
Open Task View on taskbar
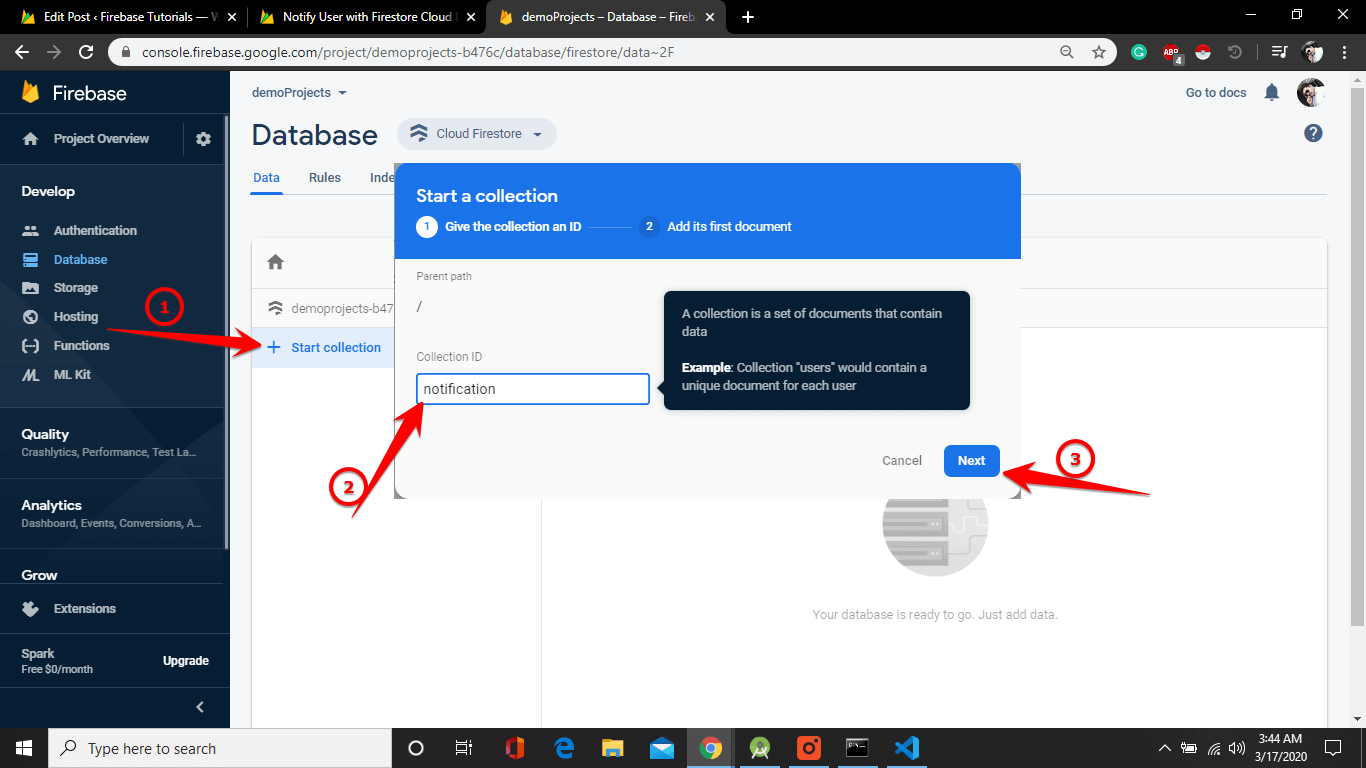(x=464, y=748)
